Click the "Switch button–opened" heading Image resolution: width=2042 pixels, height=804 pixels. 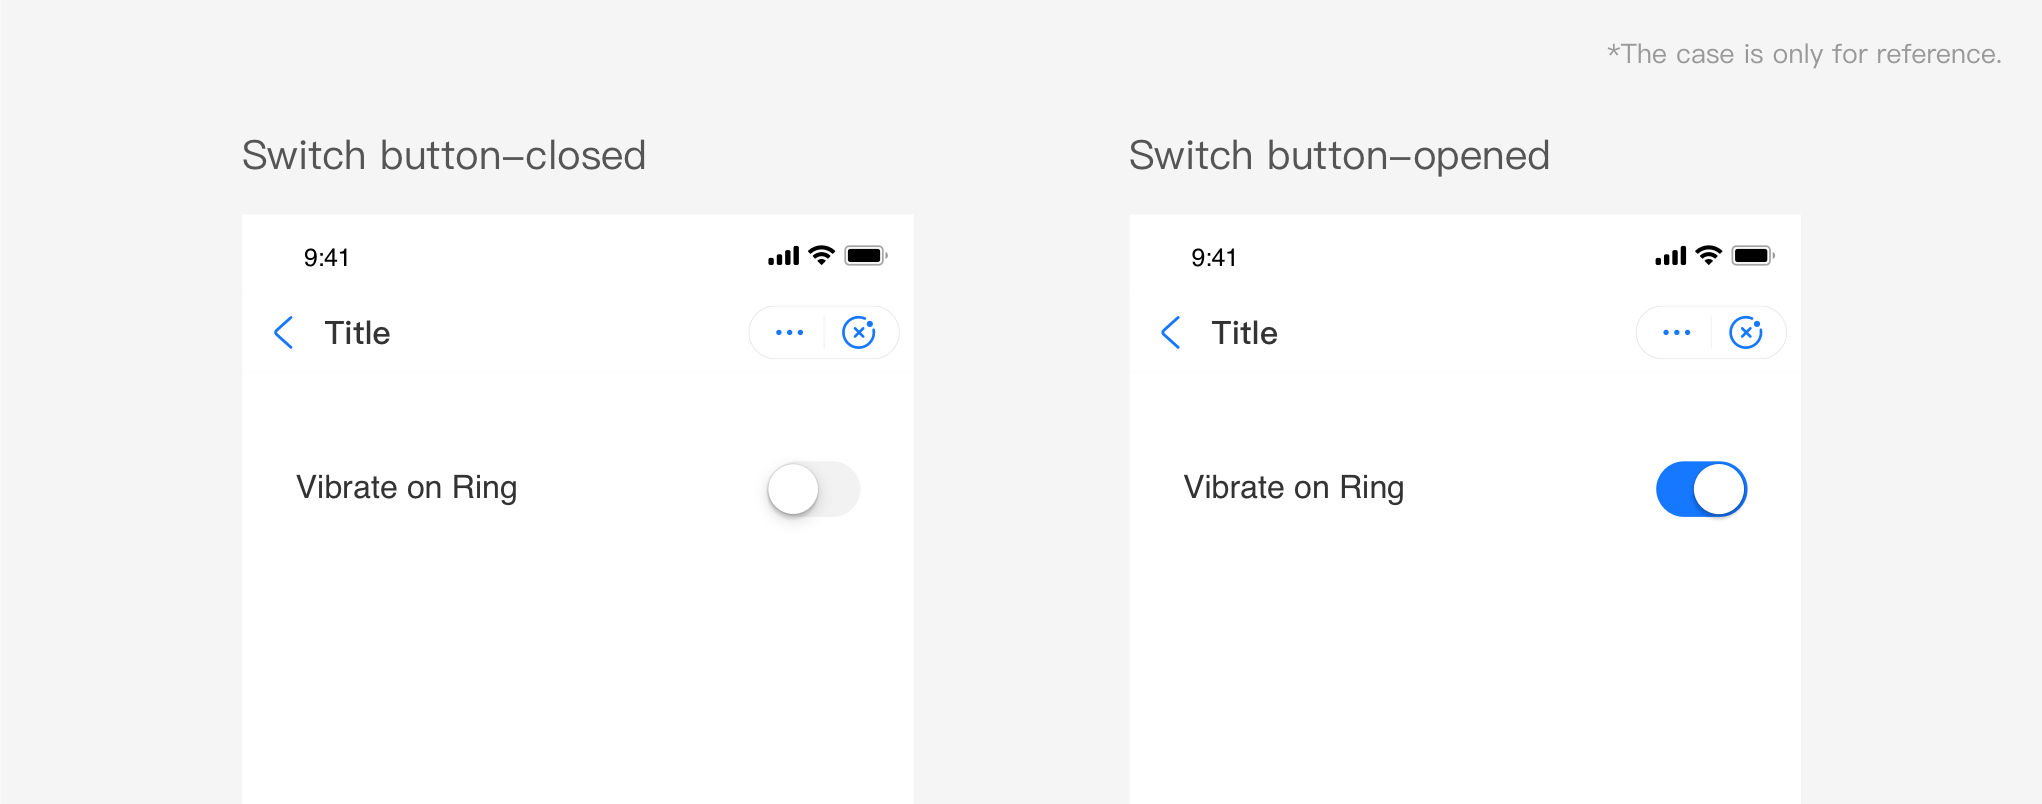pyautogui.click(x=1339, y=156)
